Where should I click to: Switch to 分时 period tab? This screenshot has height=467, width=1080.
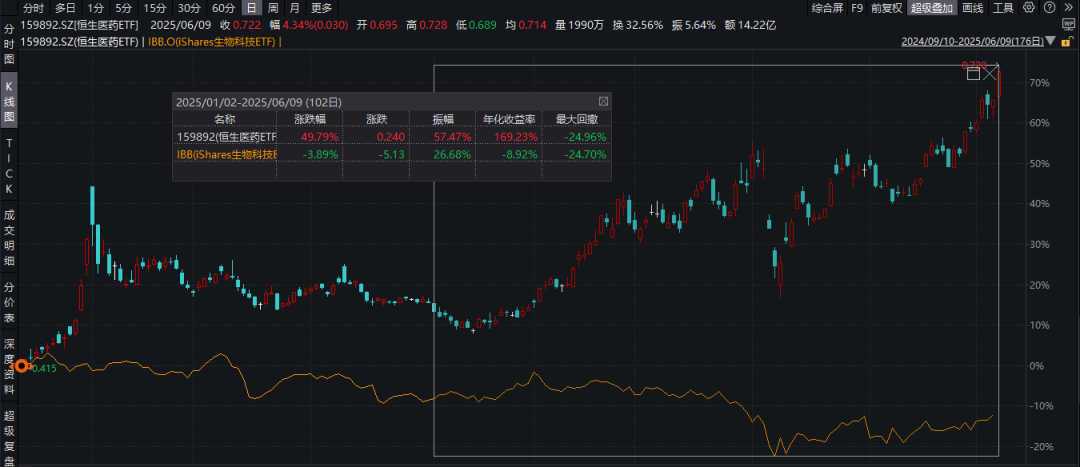click(x=34, y=8)
